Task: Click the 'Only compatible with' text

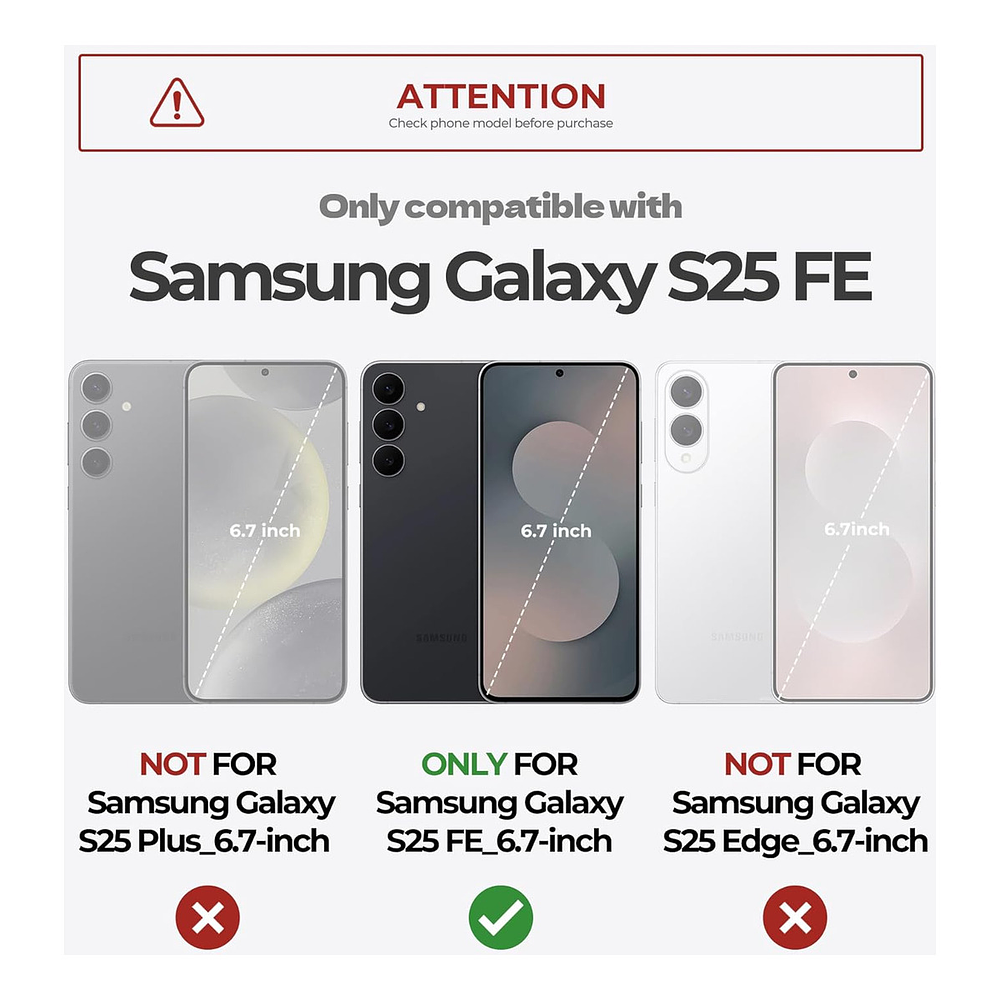Action: [x=501, y=207]
